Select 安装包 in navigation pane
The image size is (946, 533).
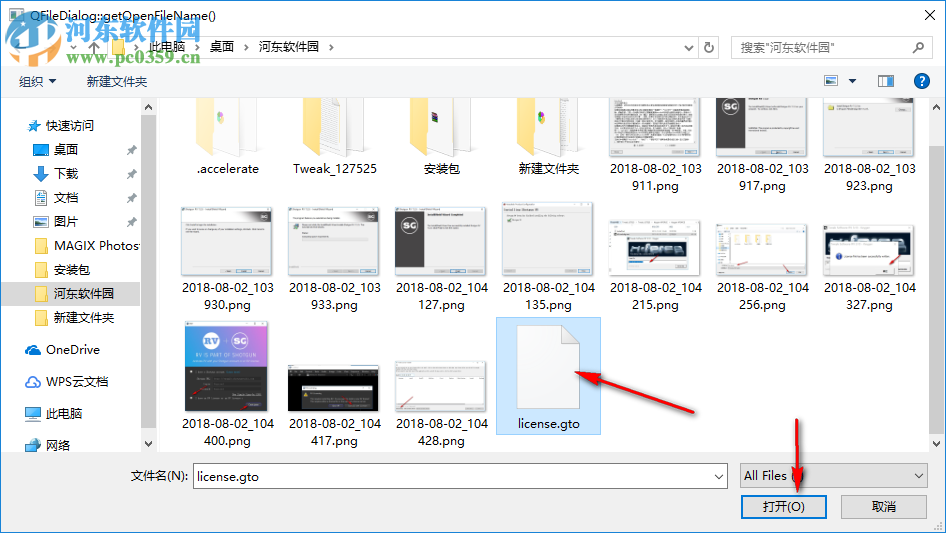[x=71, y=270]
